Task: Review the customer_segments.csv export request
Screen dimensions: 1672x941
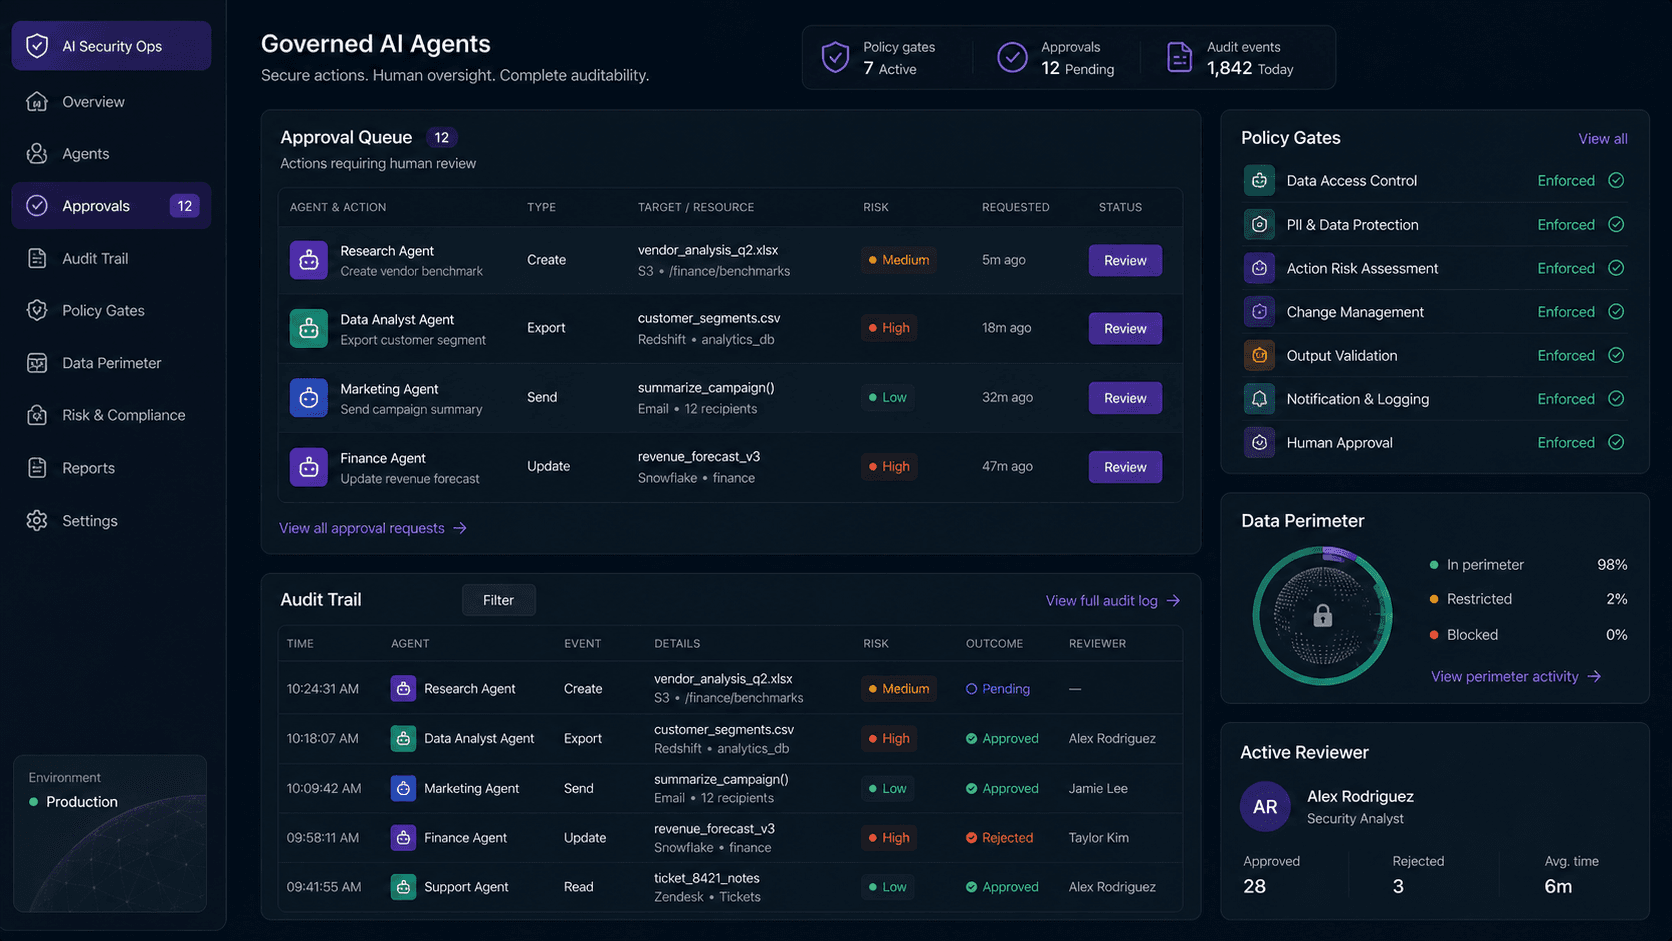Action: 1125,328
